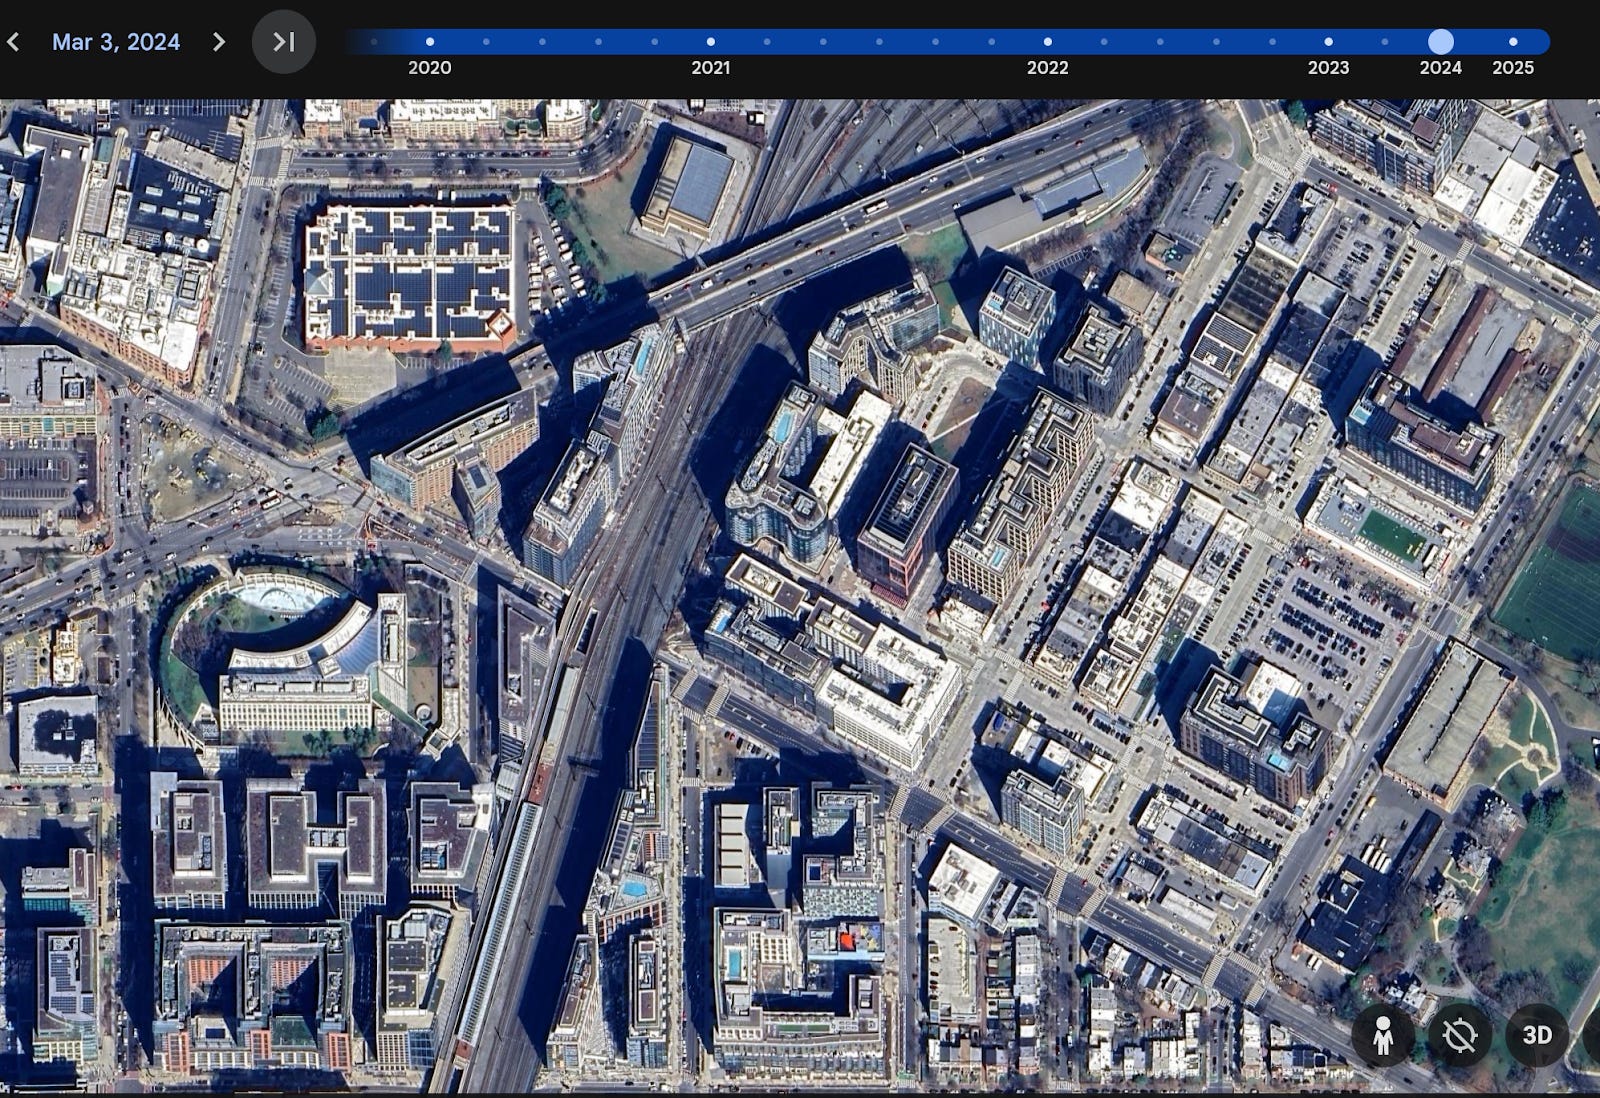This screenshot has width=1600, height=1098.
Task: Click the lone dot between 2023 and 2024
Action: pyautogui.click(x=1385, y=42)
